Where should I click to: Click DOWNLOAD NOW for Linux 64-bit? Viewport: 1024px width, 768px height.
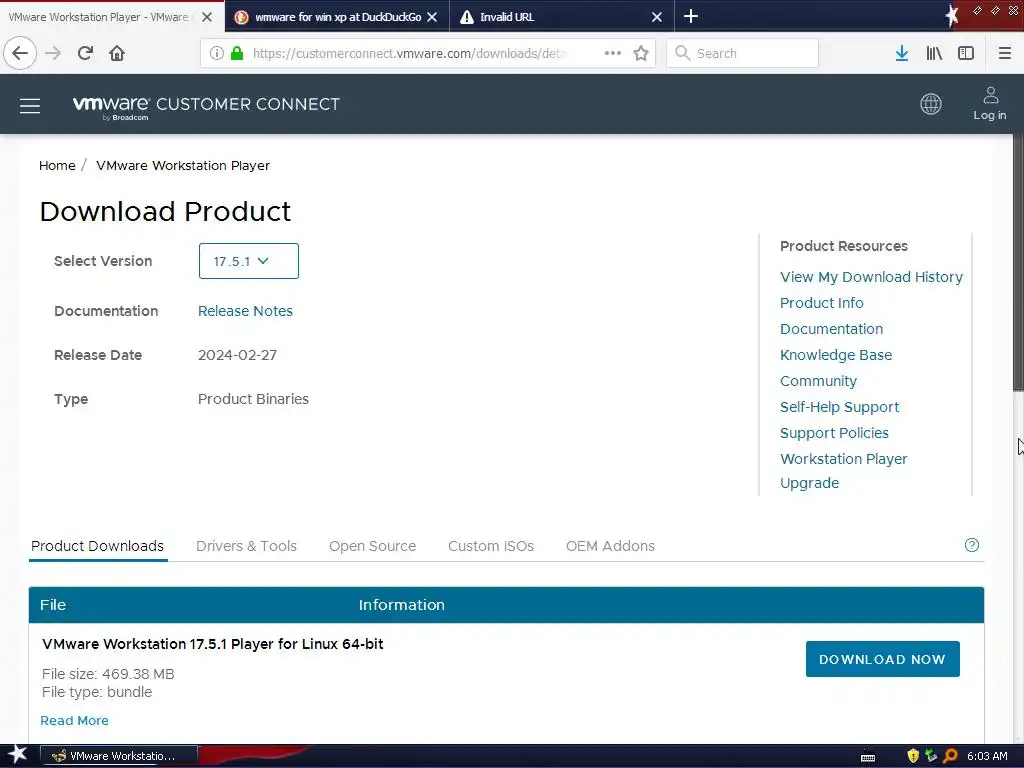click(x=882, y=659)
